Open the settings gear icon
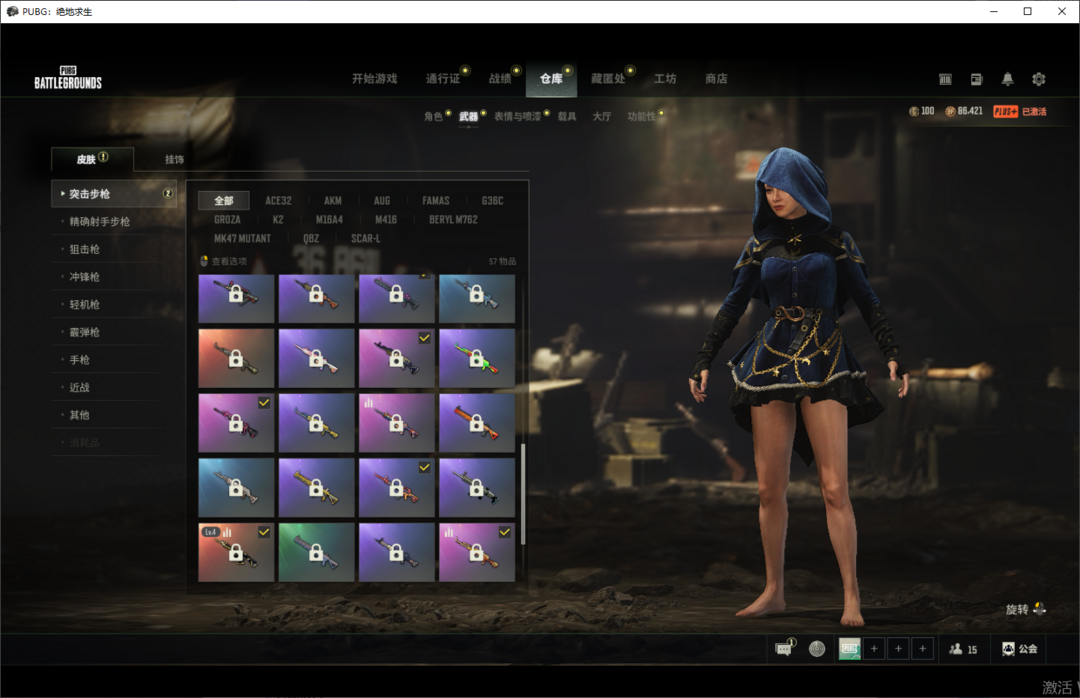Viewport: 1080px width, 698px height. [x=1039, y=79]
